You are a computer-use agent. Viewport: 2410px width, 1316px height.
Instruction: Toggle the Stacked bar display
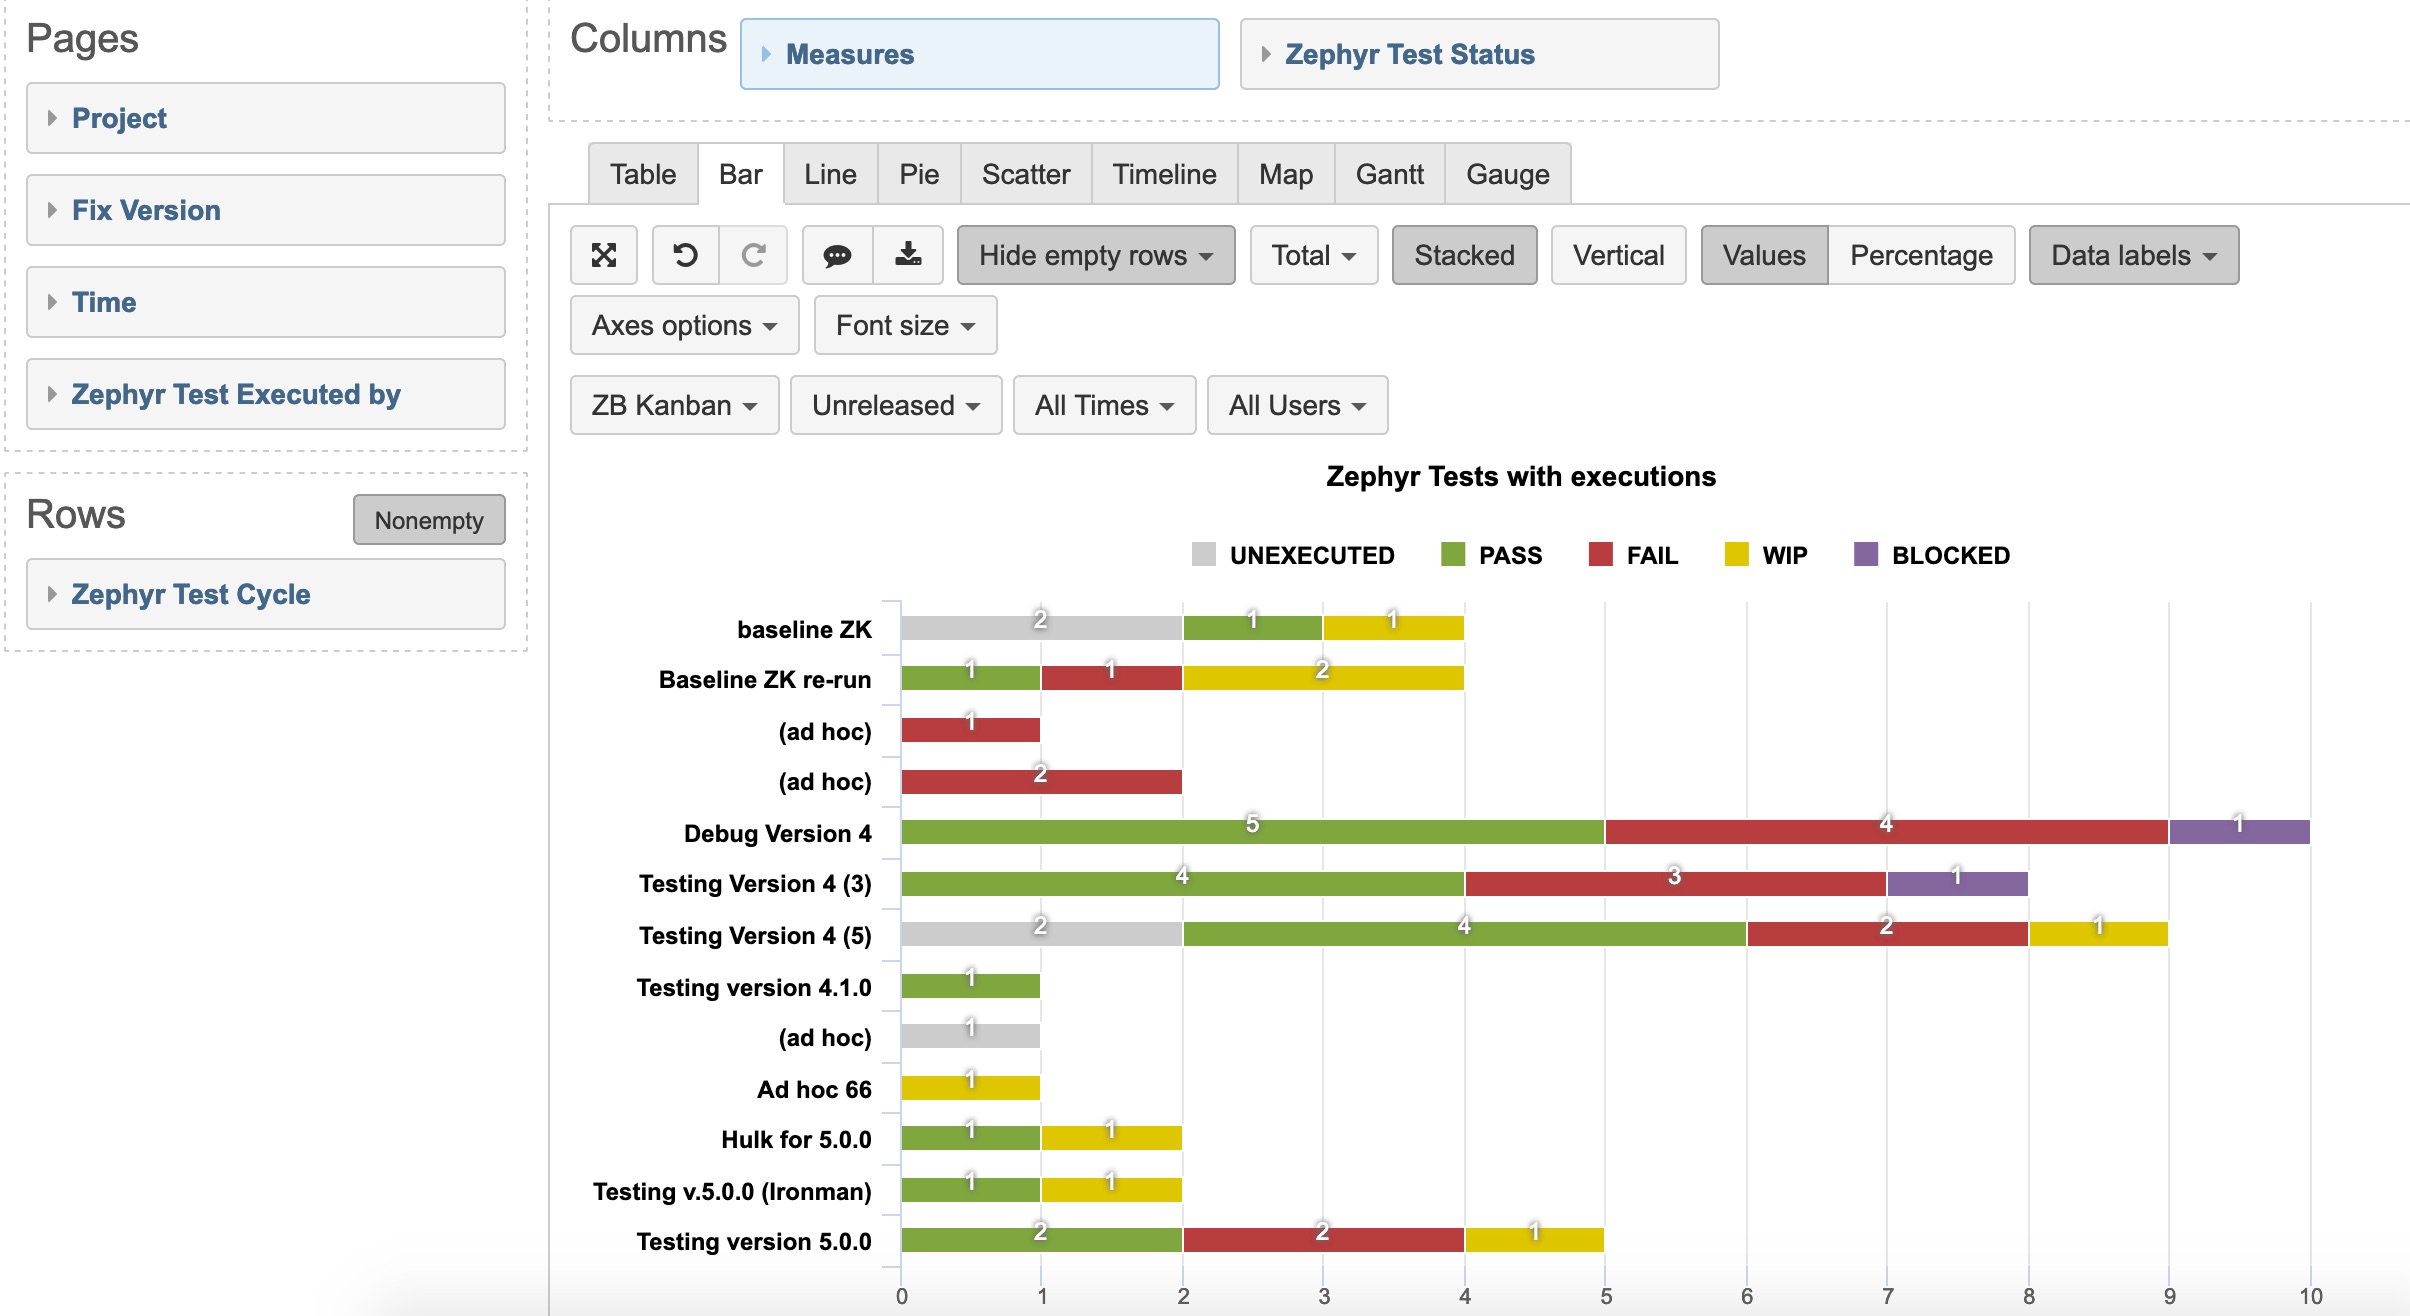click(x=1463, y=255)
